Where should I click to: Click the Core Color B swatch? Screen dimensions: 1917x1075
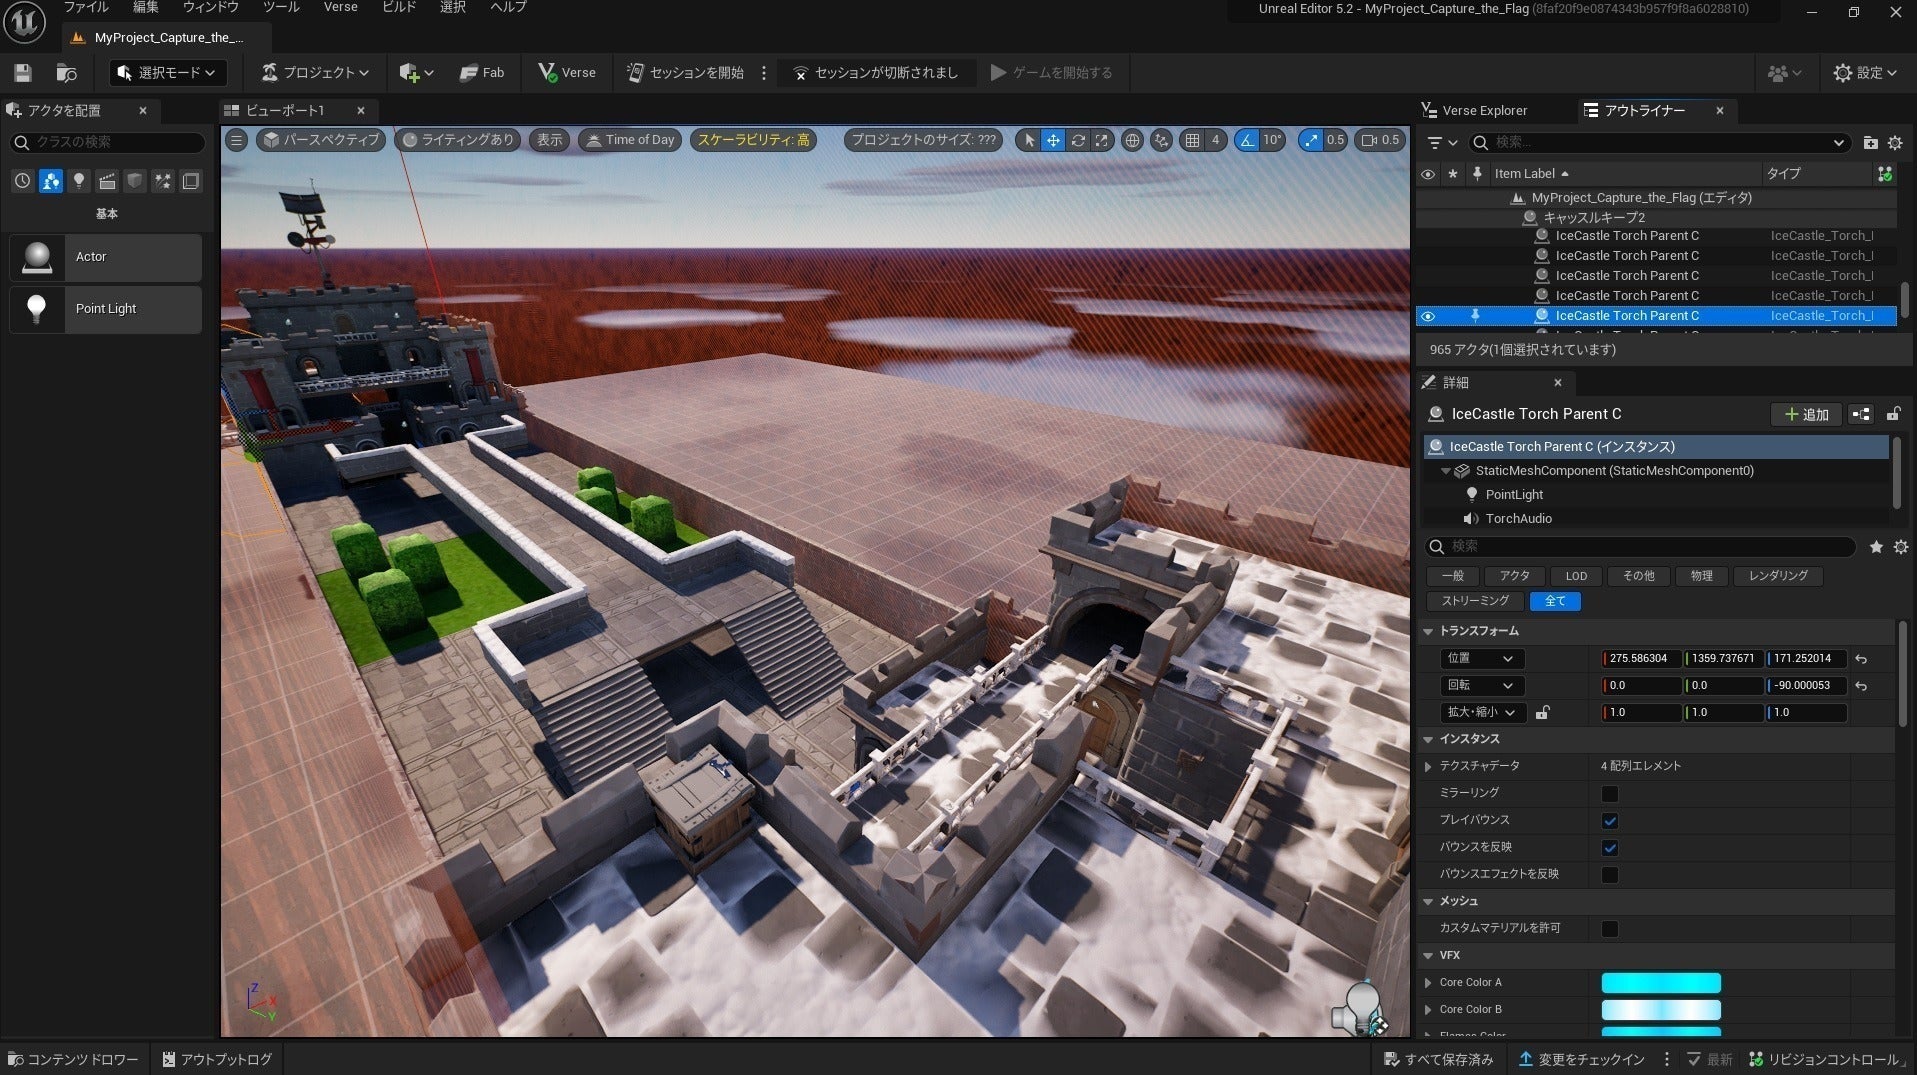tap(1660, 1009)
